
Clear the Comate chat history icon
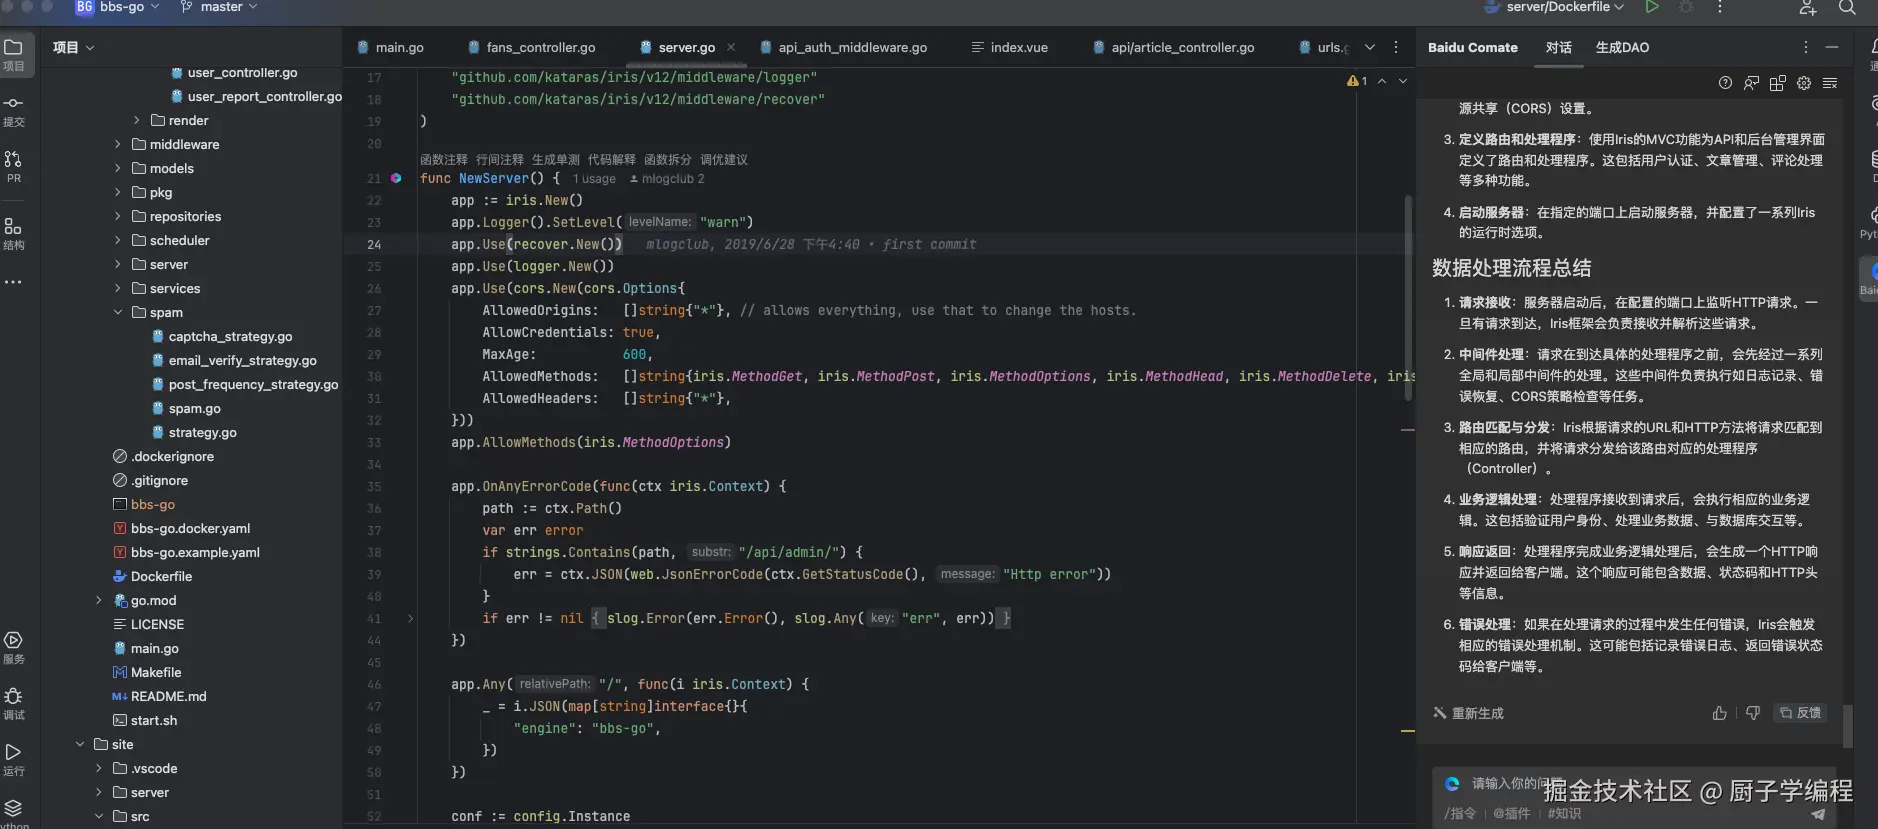pyautogui.click(x=1830, y=84)
